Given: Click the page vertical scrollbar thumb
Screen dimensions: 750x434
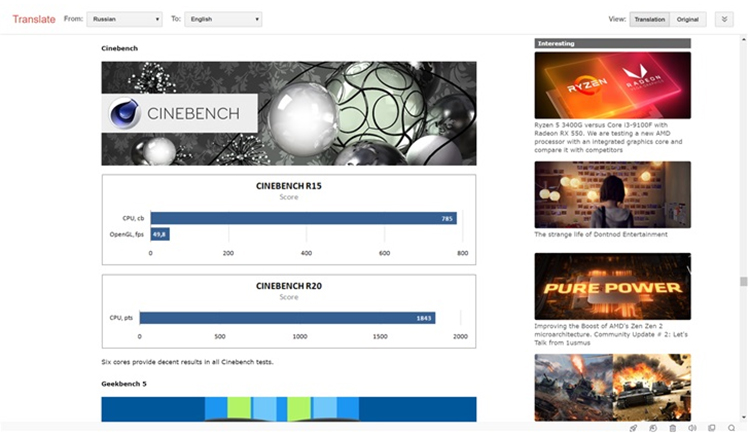Looking at the screenshot, I should pos(743,281).
